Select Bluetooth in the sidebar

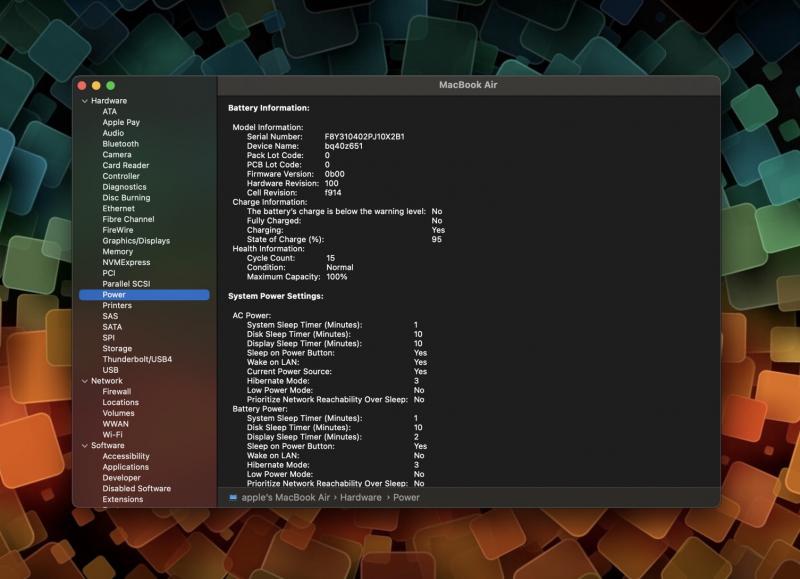[120, 144]
